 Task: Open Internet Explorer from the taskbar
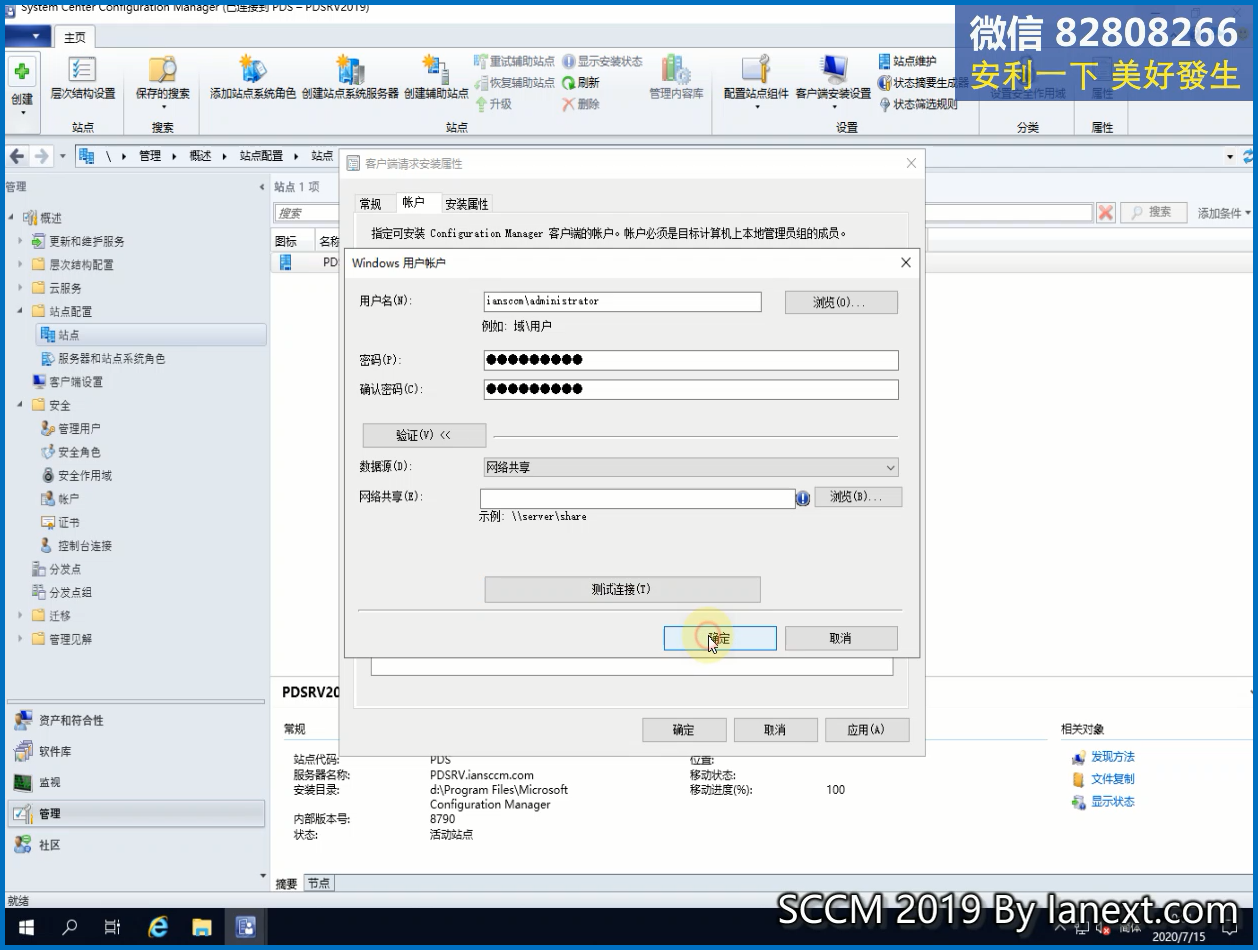coord(157,927)
